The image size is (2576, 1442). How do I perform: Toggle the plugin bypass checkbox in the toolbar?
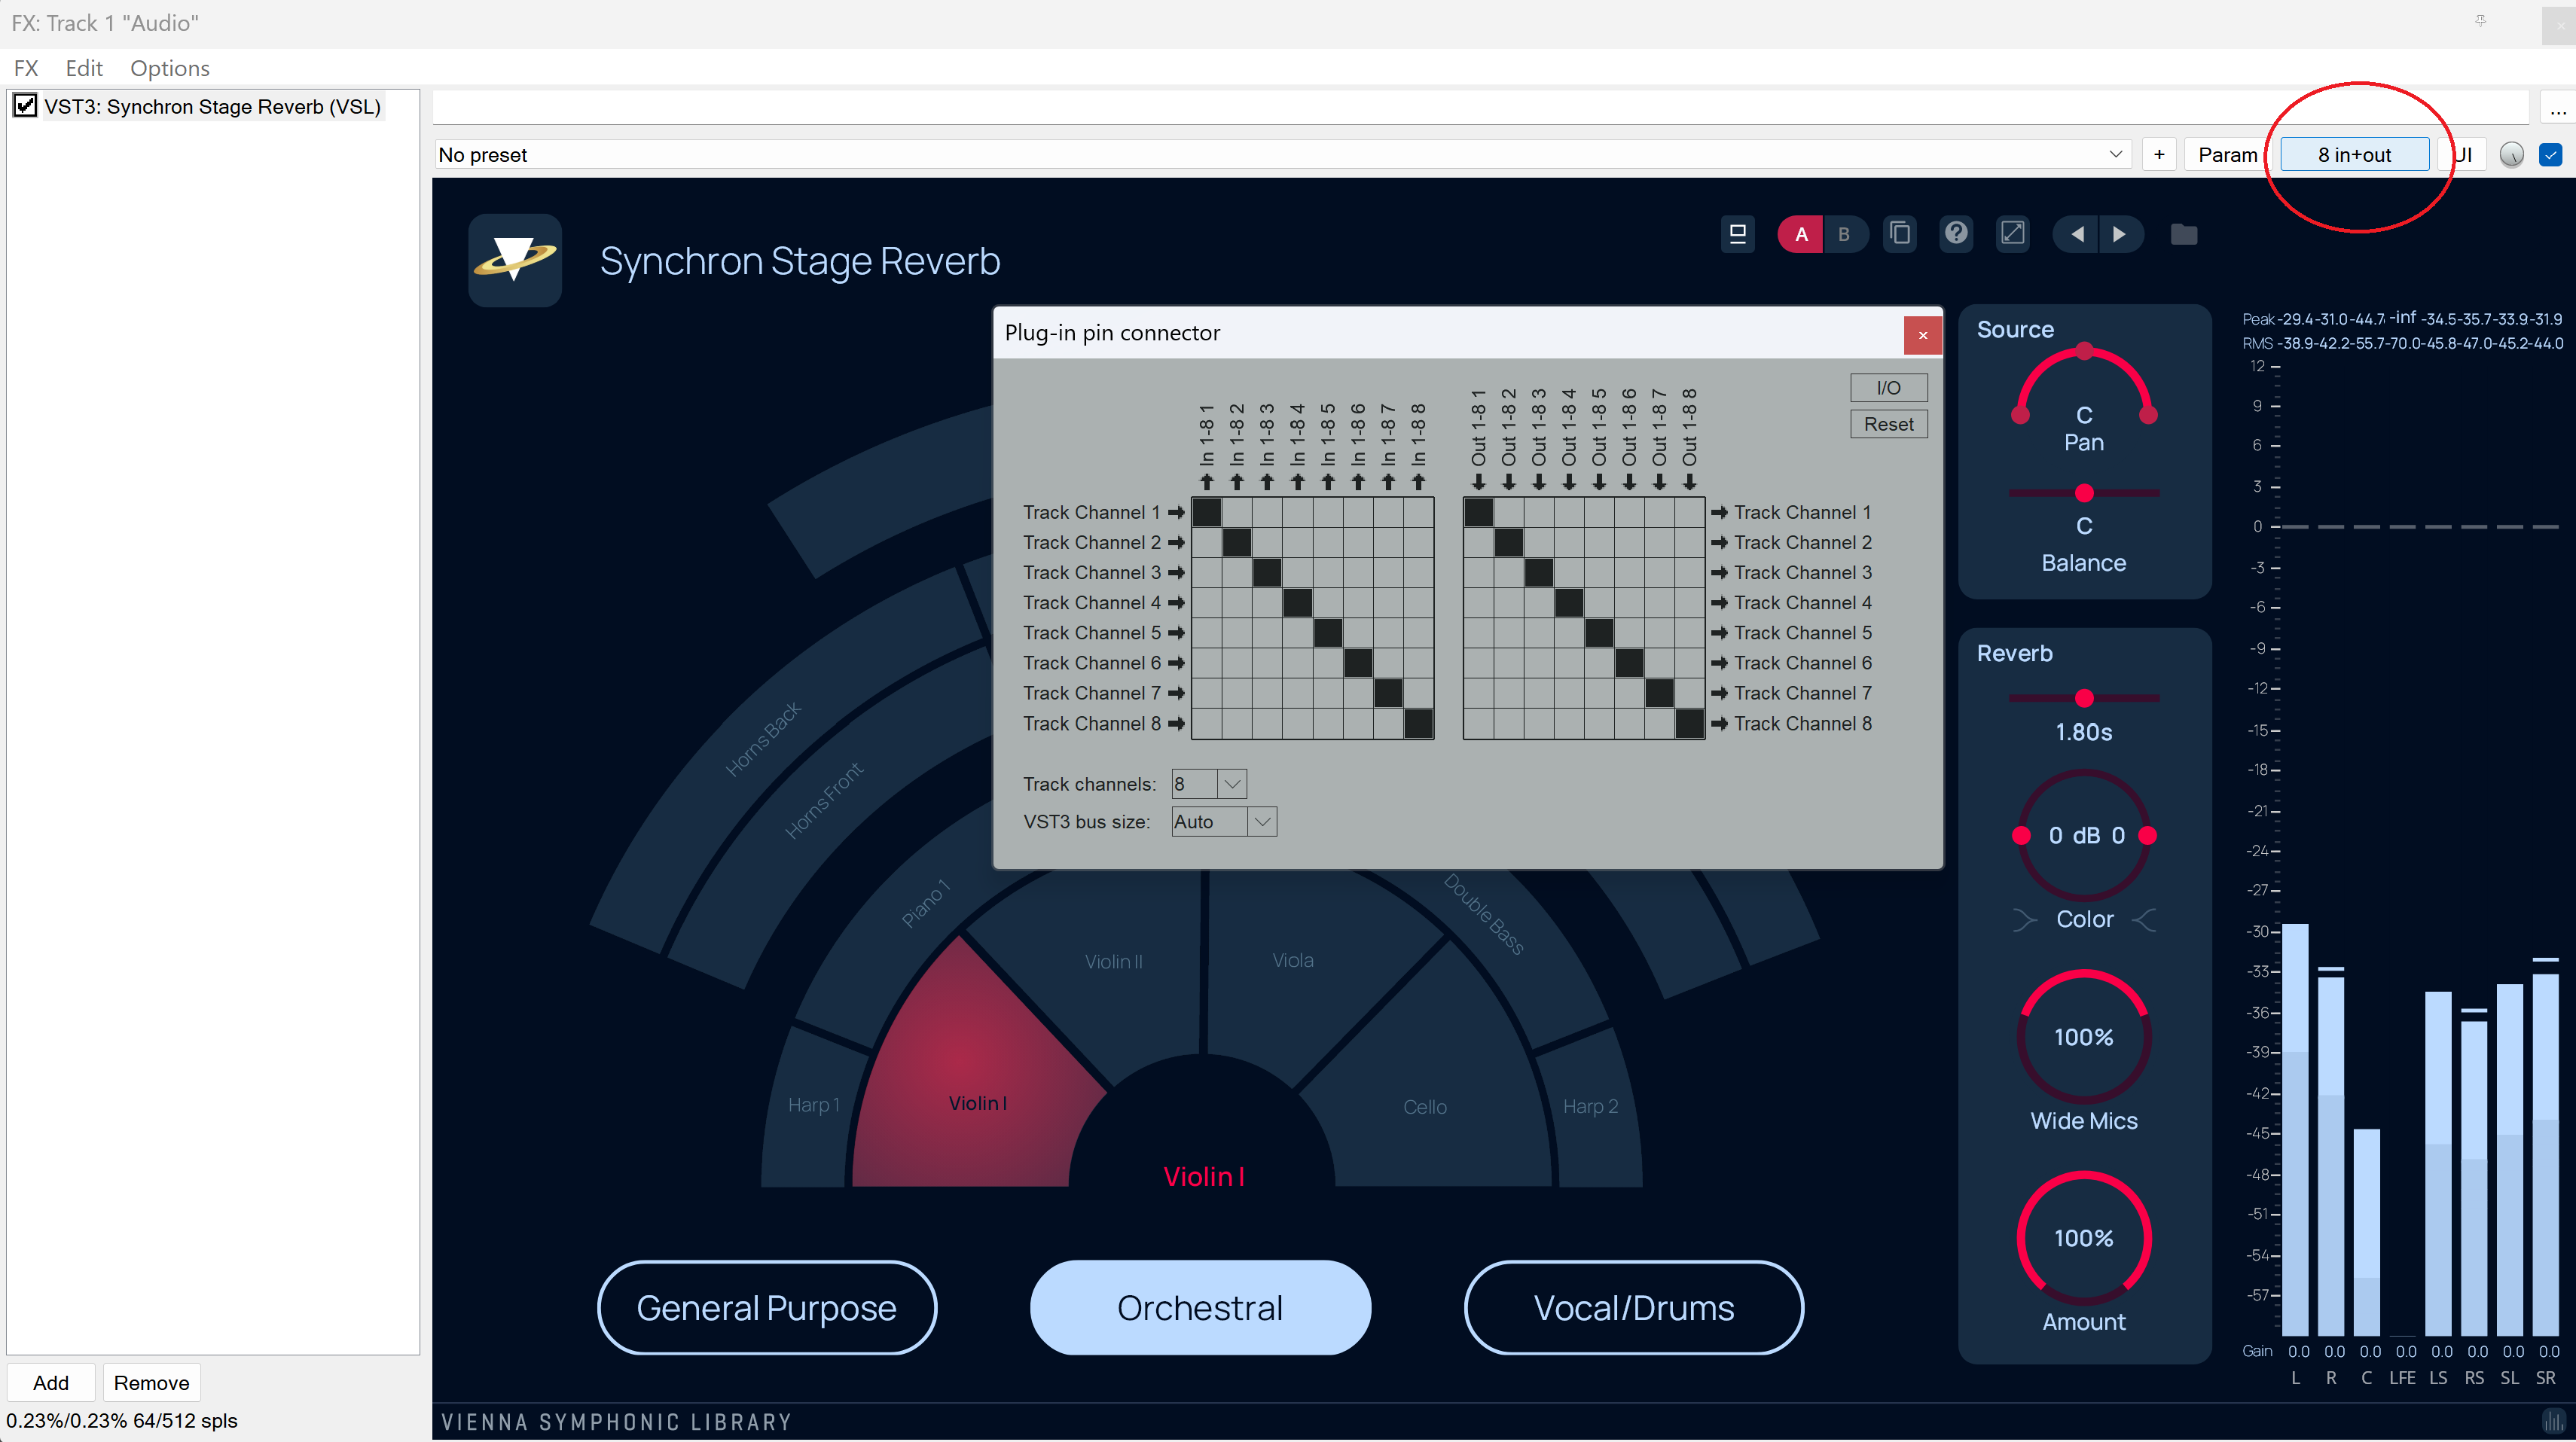click(x=2550, y=155)
